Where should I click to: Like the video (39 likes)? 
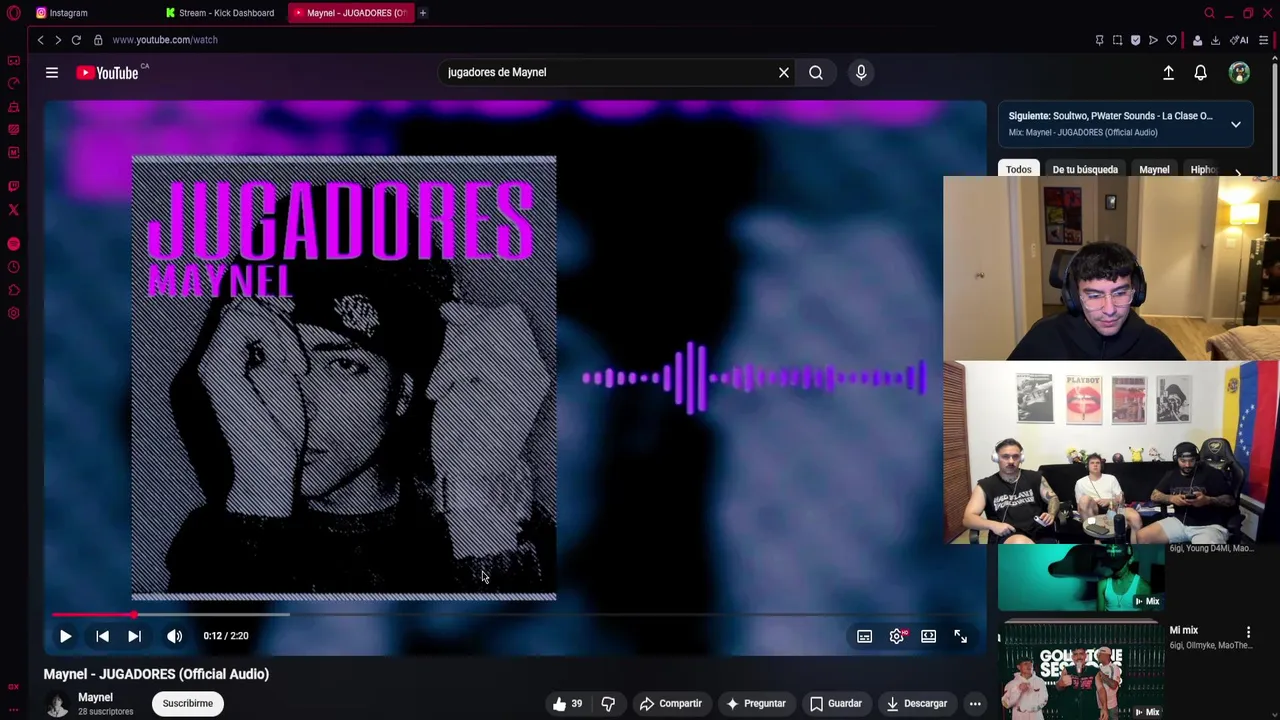coord(568,704)
